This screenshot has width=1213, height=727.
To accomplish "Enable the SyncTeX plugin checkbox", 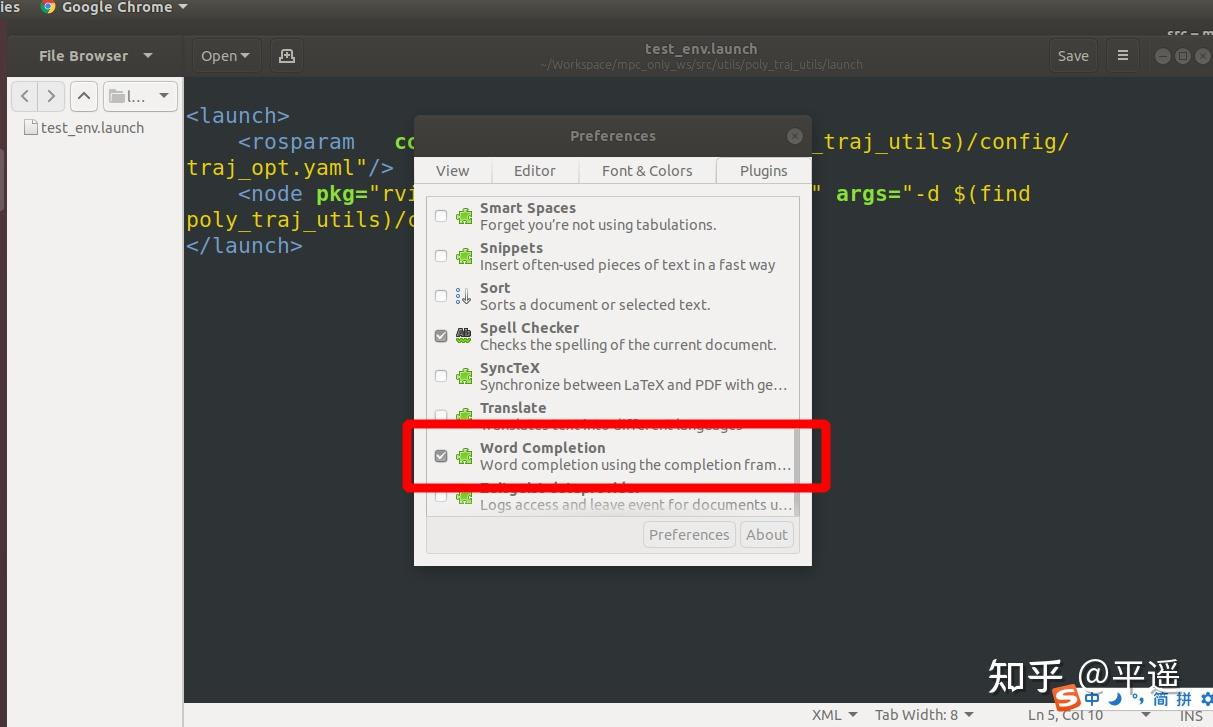I will 441,376.
